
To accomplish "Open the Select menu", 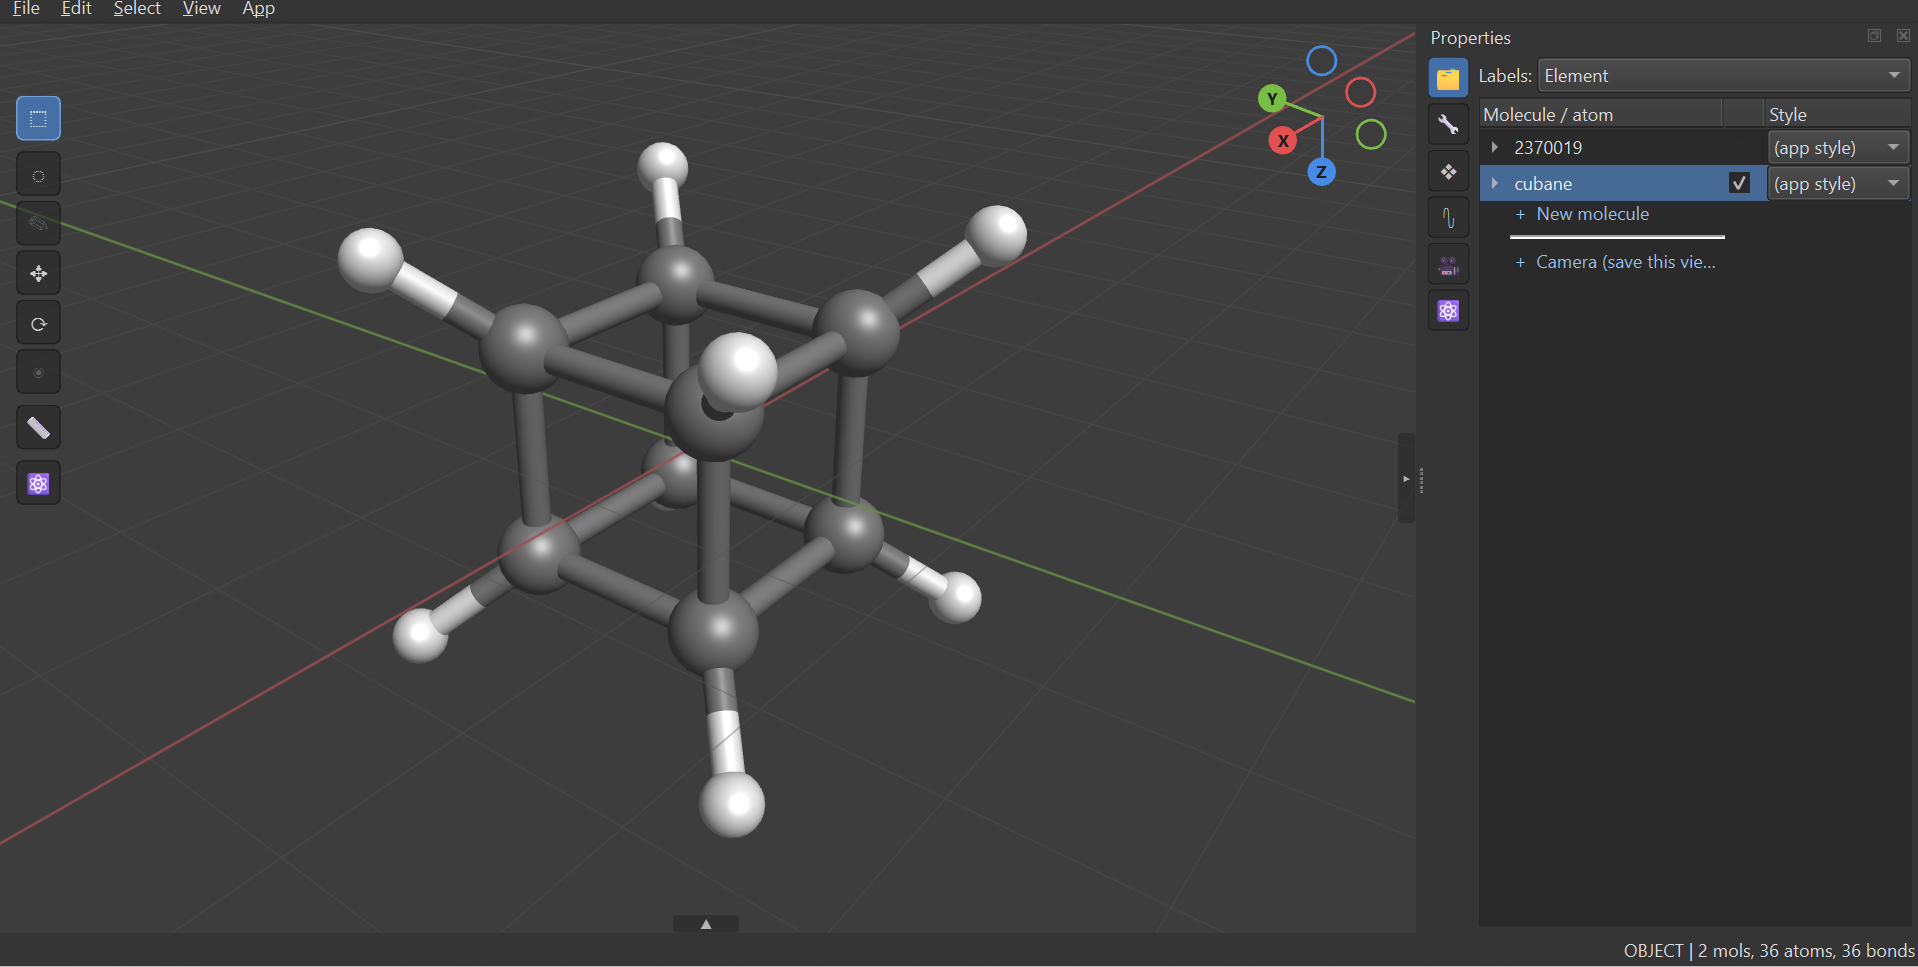I will (137, 9).
